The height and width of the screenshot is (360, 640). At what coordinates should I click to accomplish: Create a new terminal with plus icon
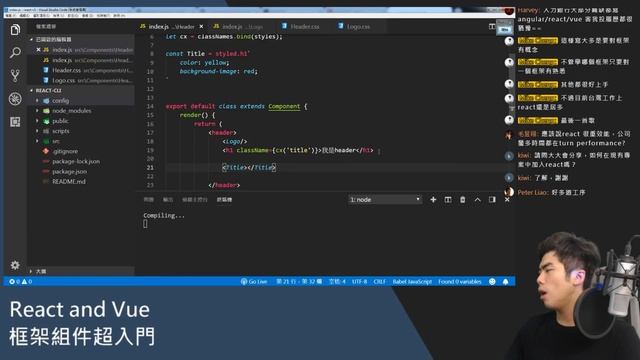(x=433, y=200)
